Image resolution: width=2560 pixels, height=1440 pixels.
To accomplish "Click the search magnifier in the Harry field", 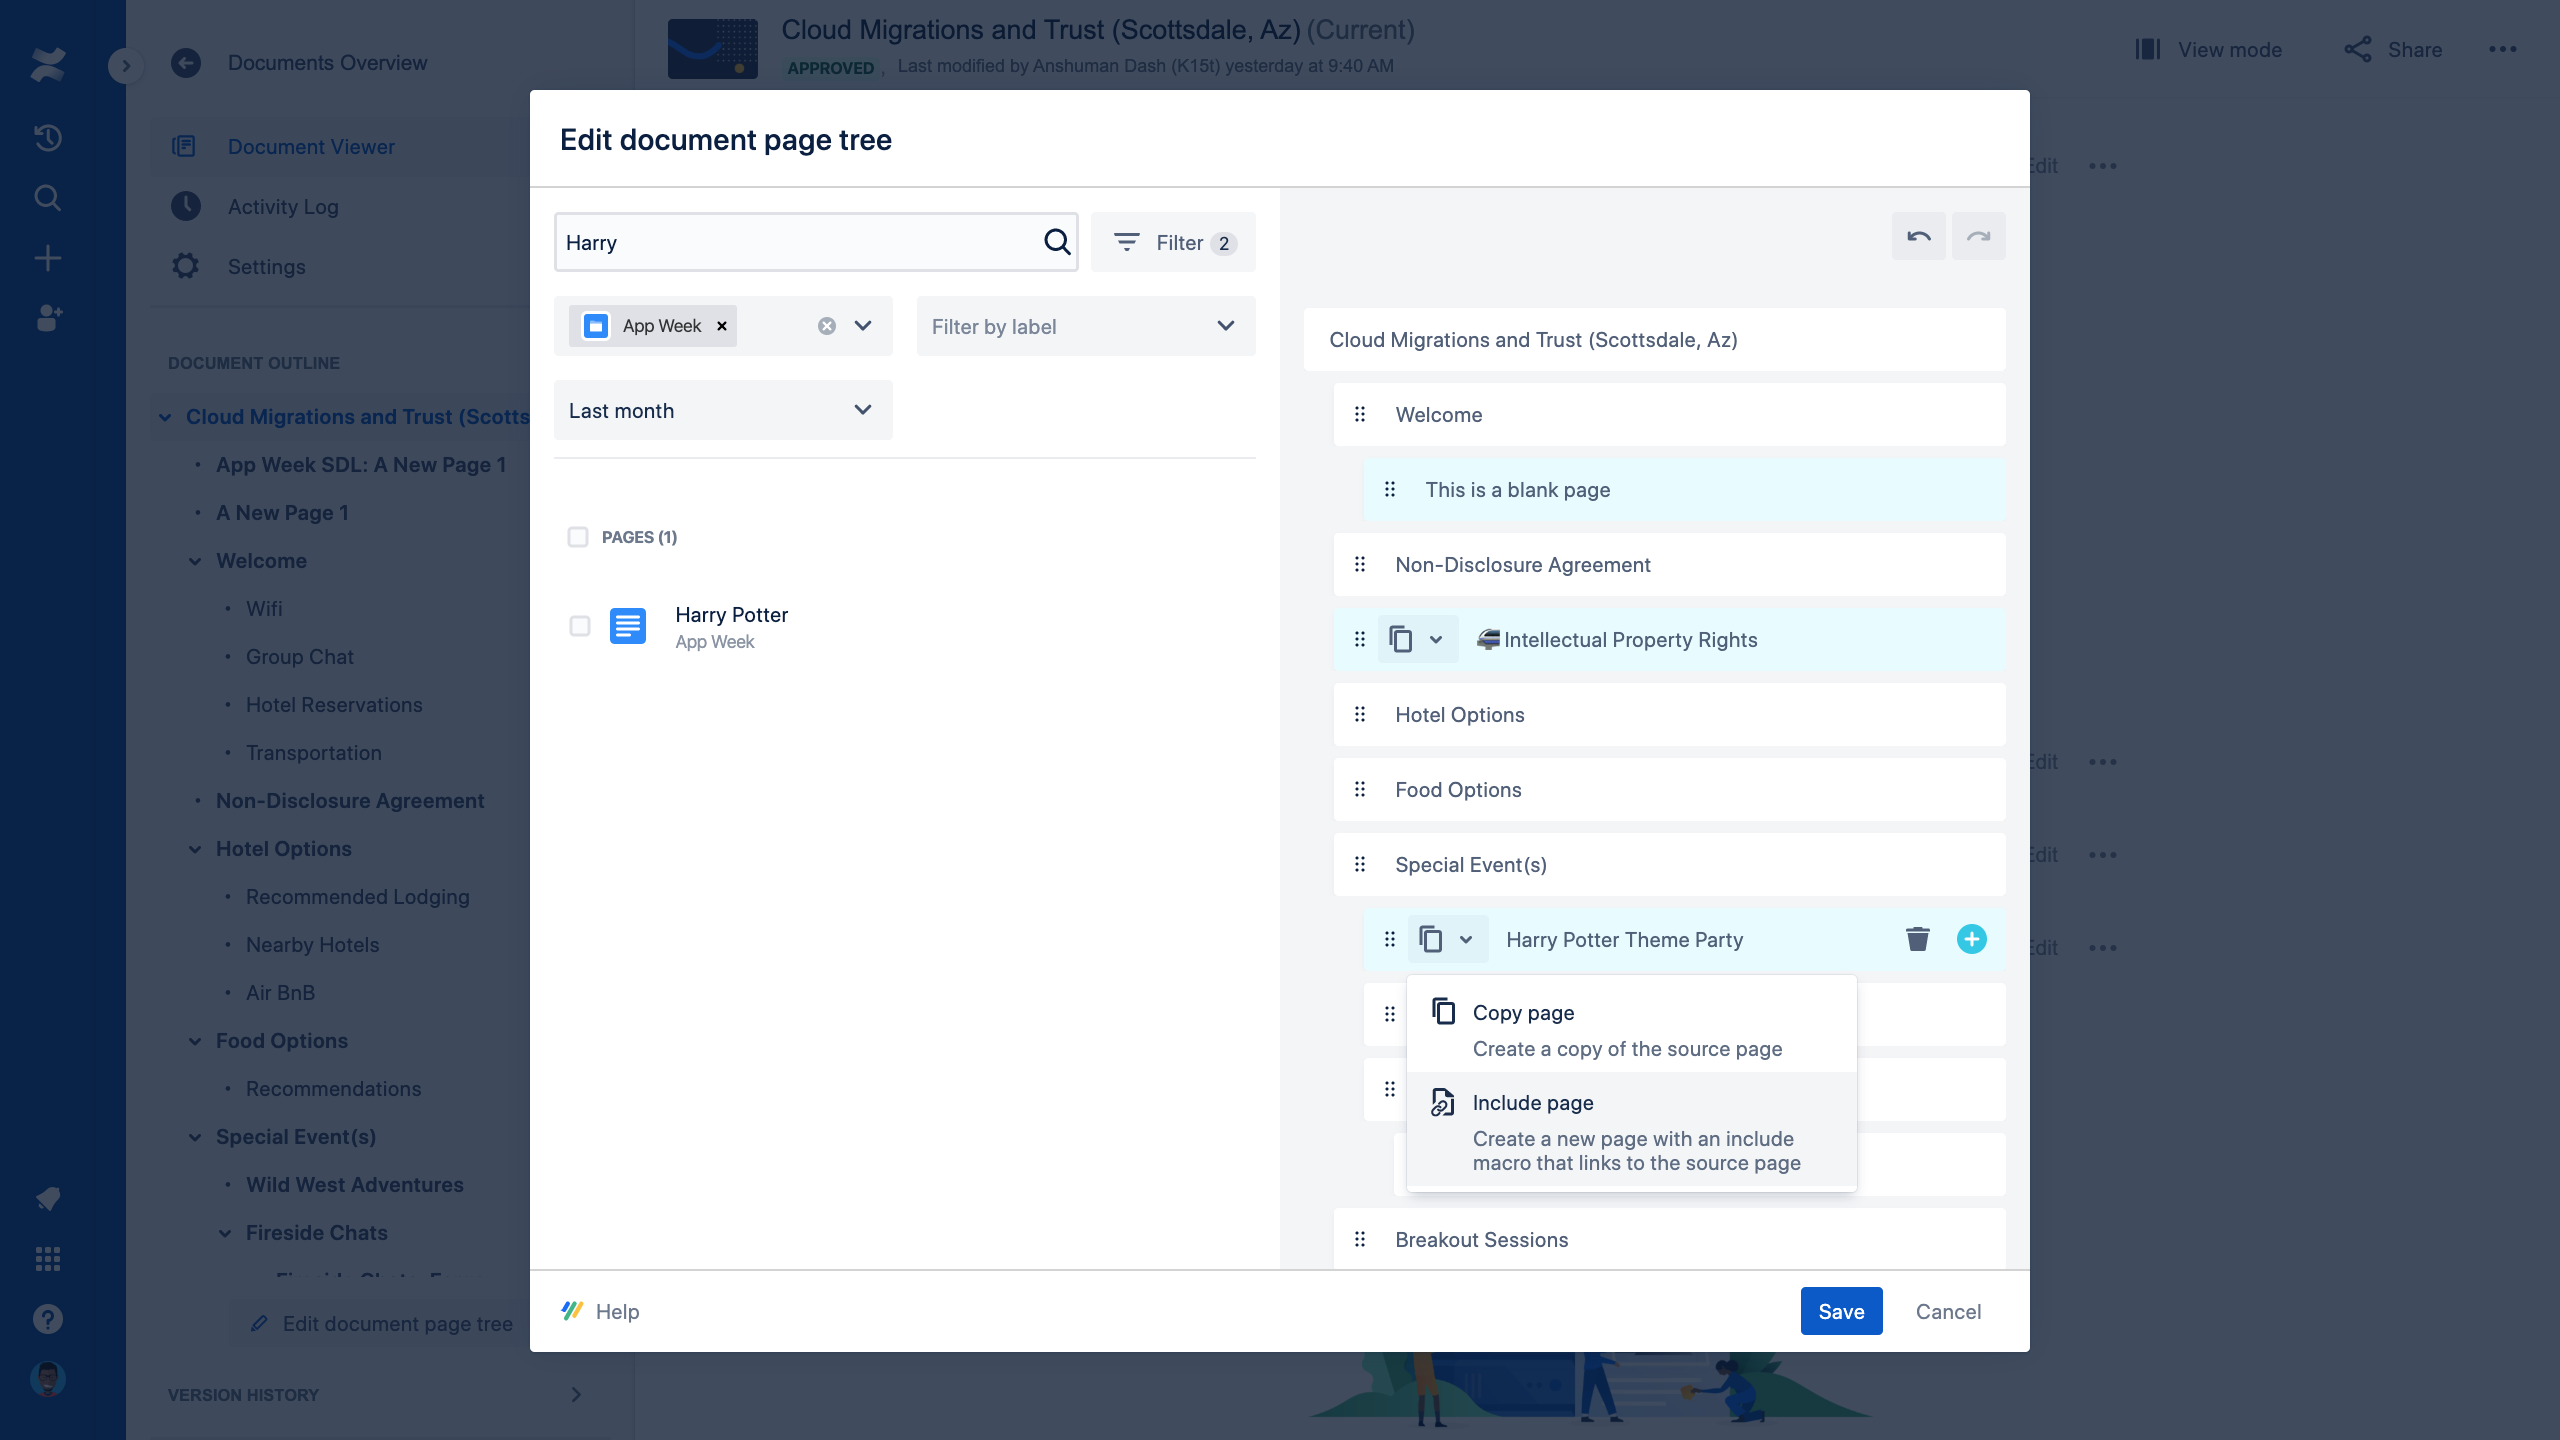I will click(x=1056, y=242).
